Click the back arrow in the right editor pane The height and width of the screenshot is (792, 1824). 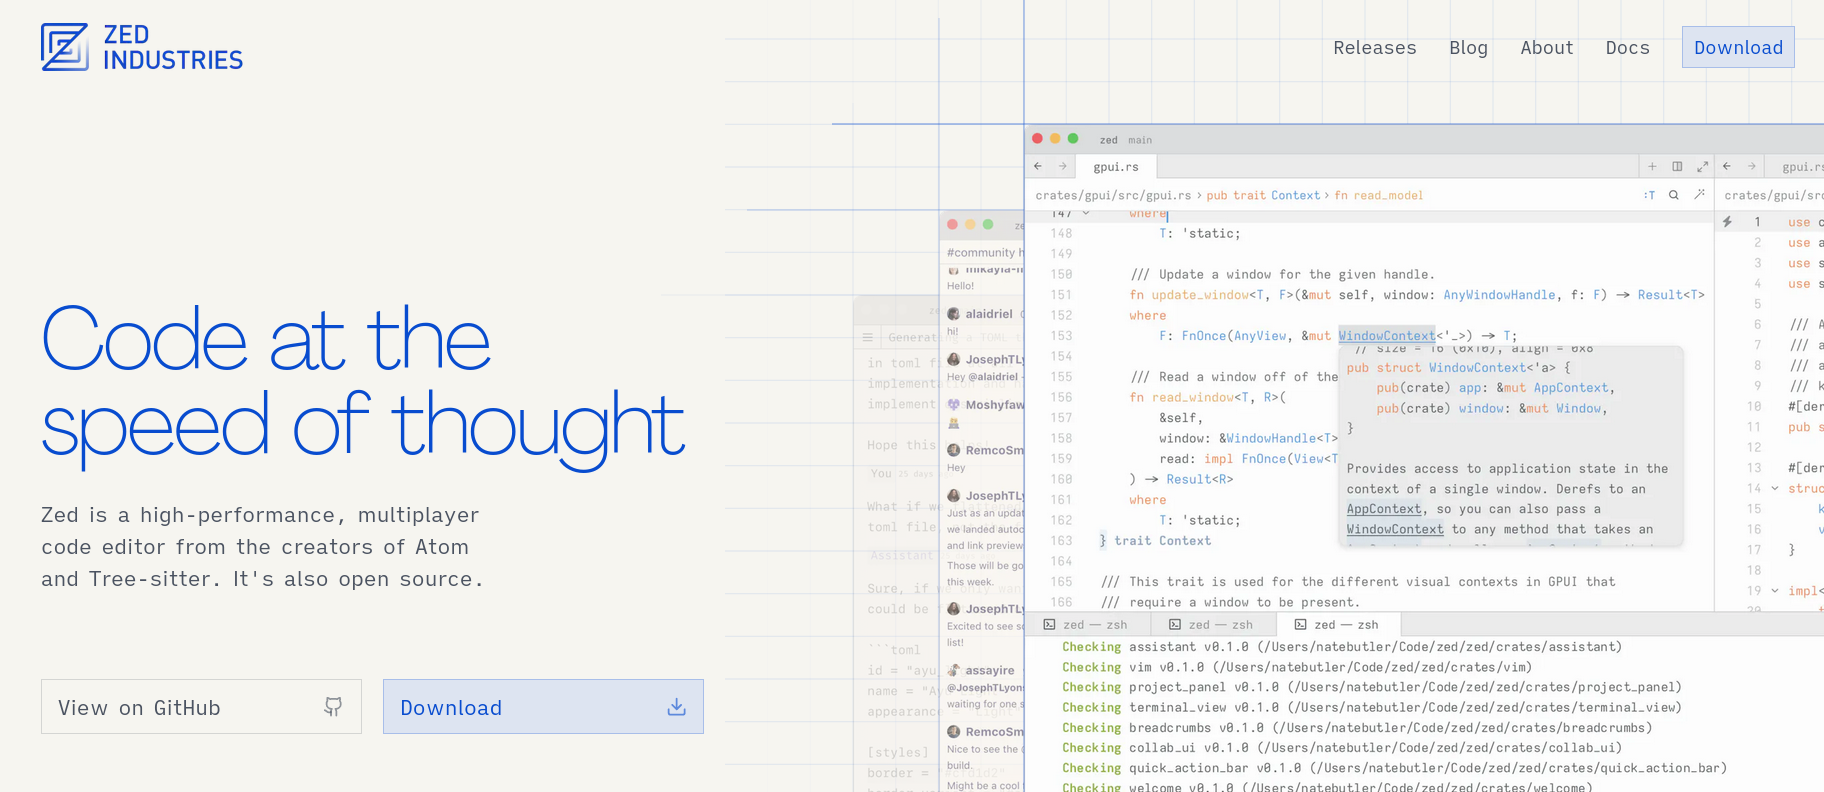pyautogui.click(x=1727, y=166)
